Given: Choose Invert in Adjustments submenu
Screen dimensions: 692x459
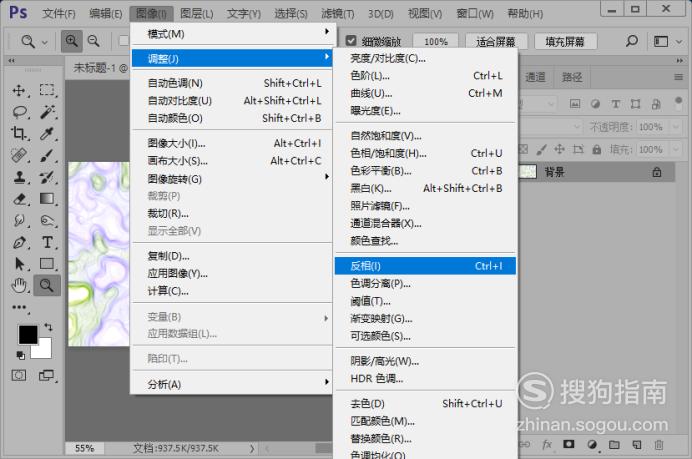Looking at the screenshot, I should (425, 266).
